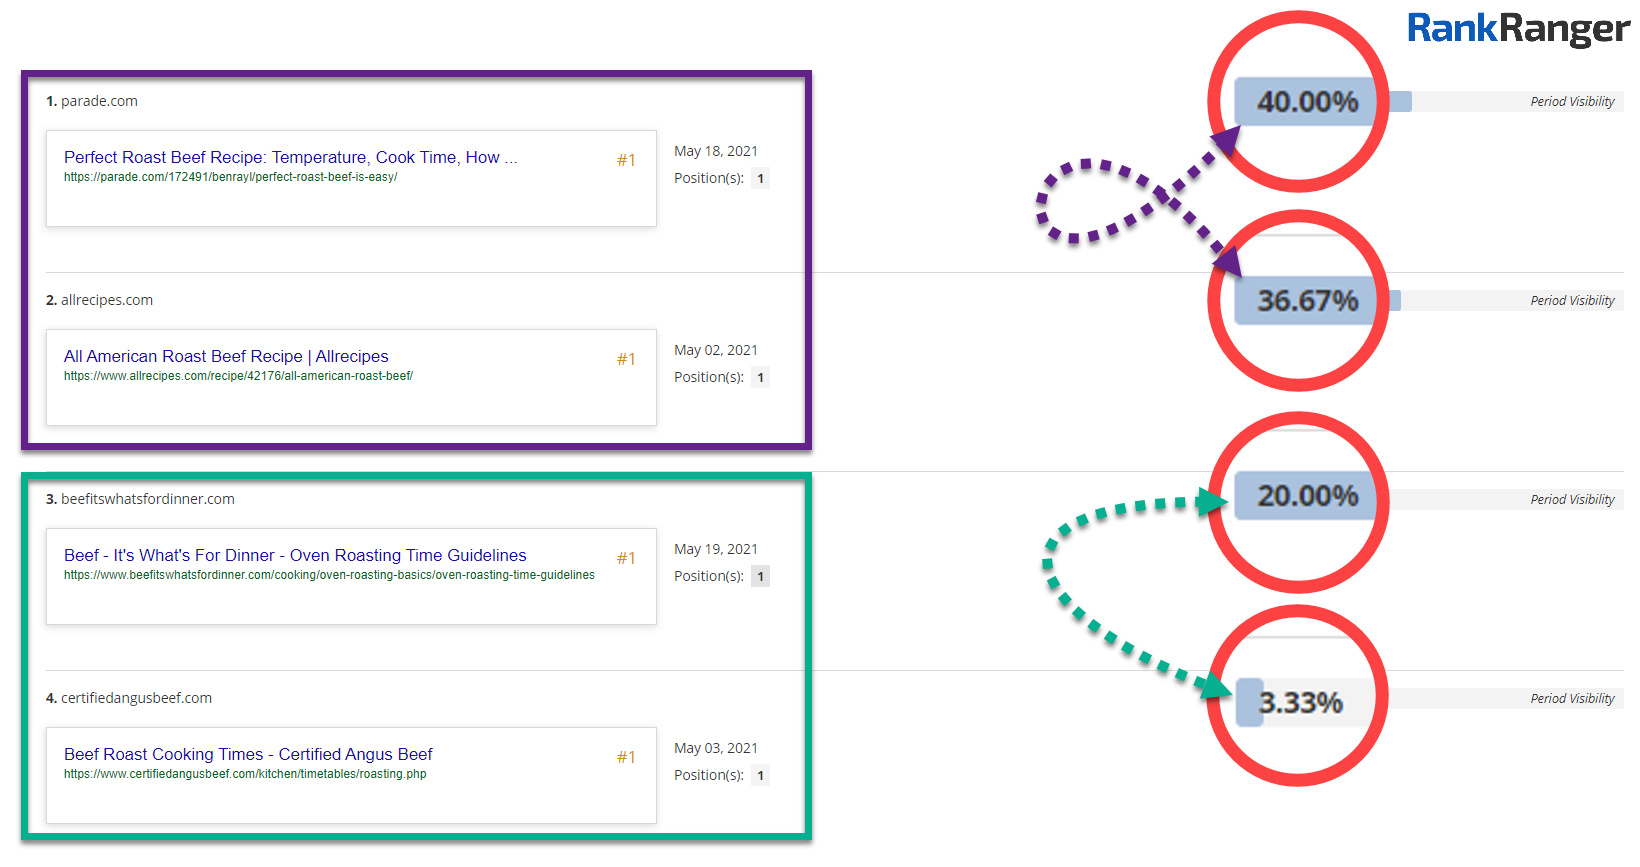Click the #1 rank badge for parade.com

(626, 160)
